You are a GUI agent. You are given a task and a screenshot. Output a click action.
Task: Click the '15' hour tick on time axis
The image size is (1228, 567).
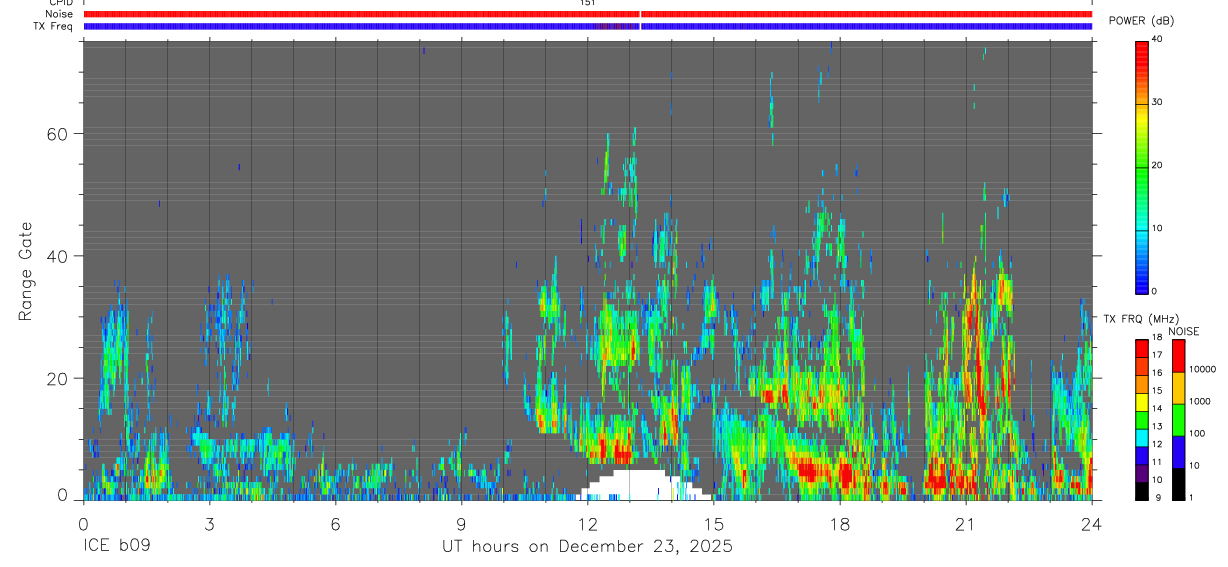pyautogui.click(x=713, y=523)
